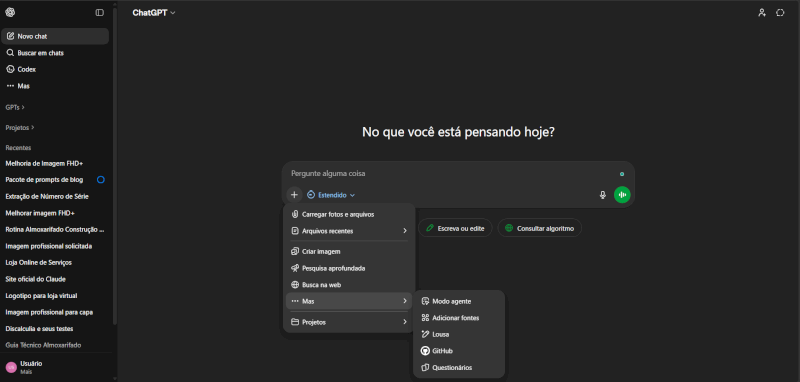800x382 pixels.
Task: Click the blue circle indicator beside Pacote de prompts
Action: [101, 180]
